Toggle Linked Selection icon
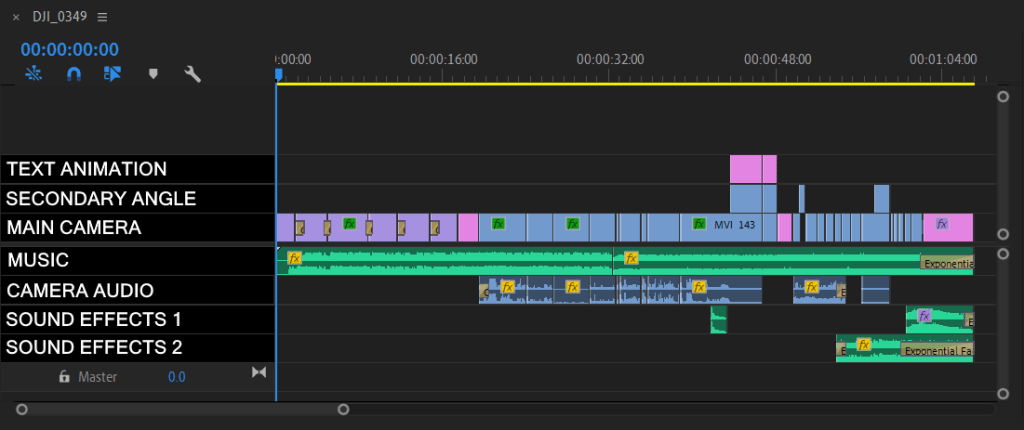The height and width of the screenshot is (430, 1024). (112, 74)
